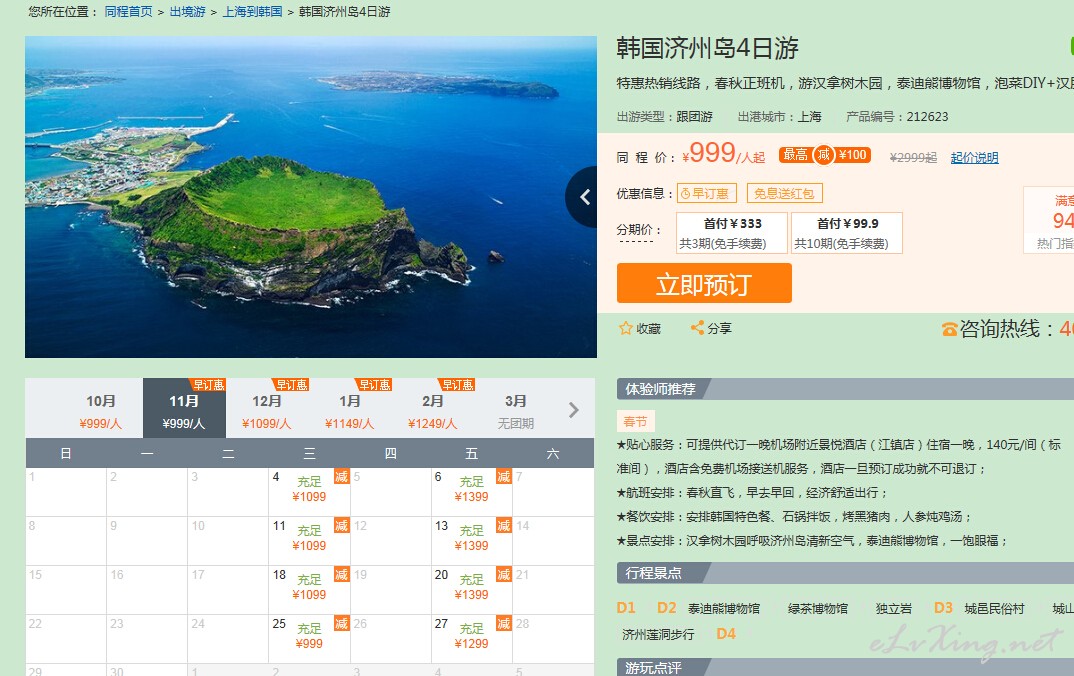Choose the 首付¥333 3-installment option
Image resolution: width=1074 pixels, height=676 pixels.
[x=732, y=233]
